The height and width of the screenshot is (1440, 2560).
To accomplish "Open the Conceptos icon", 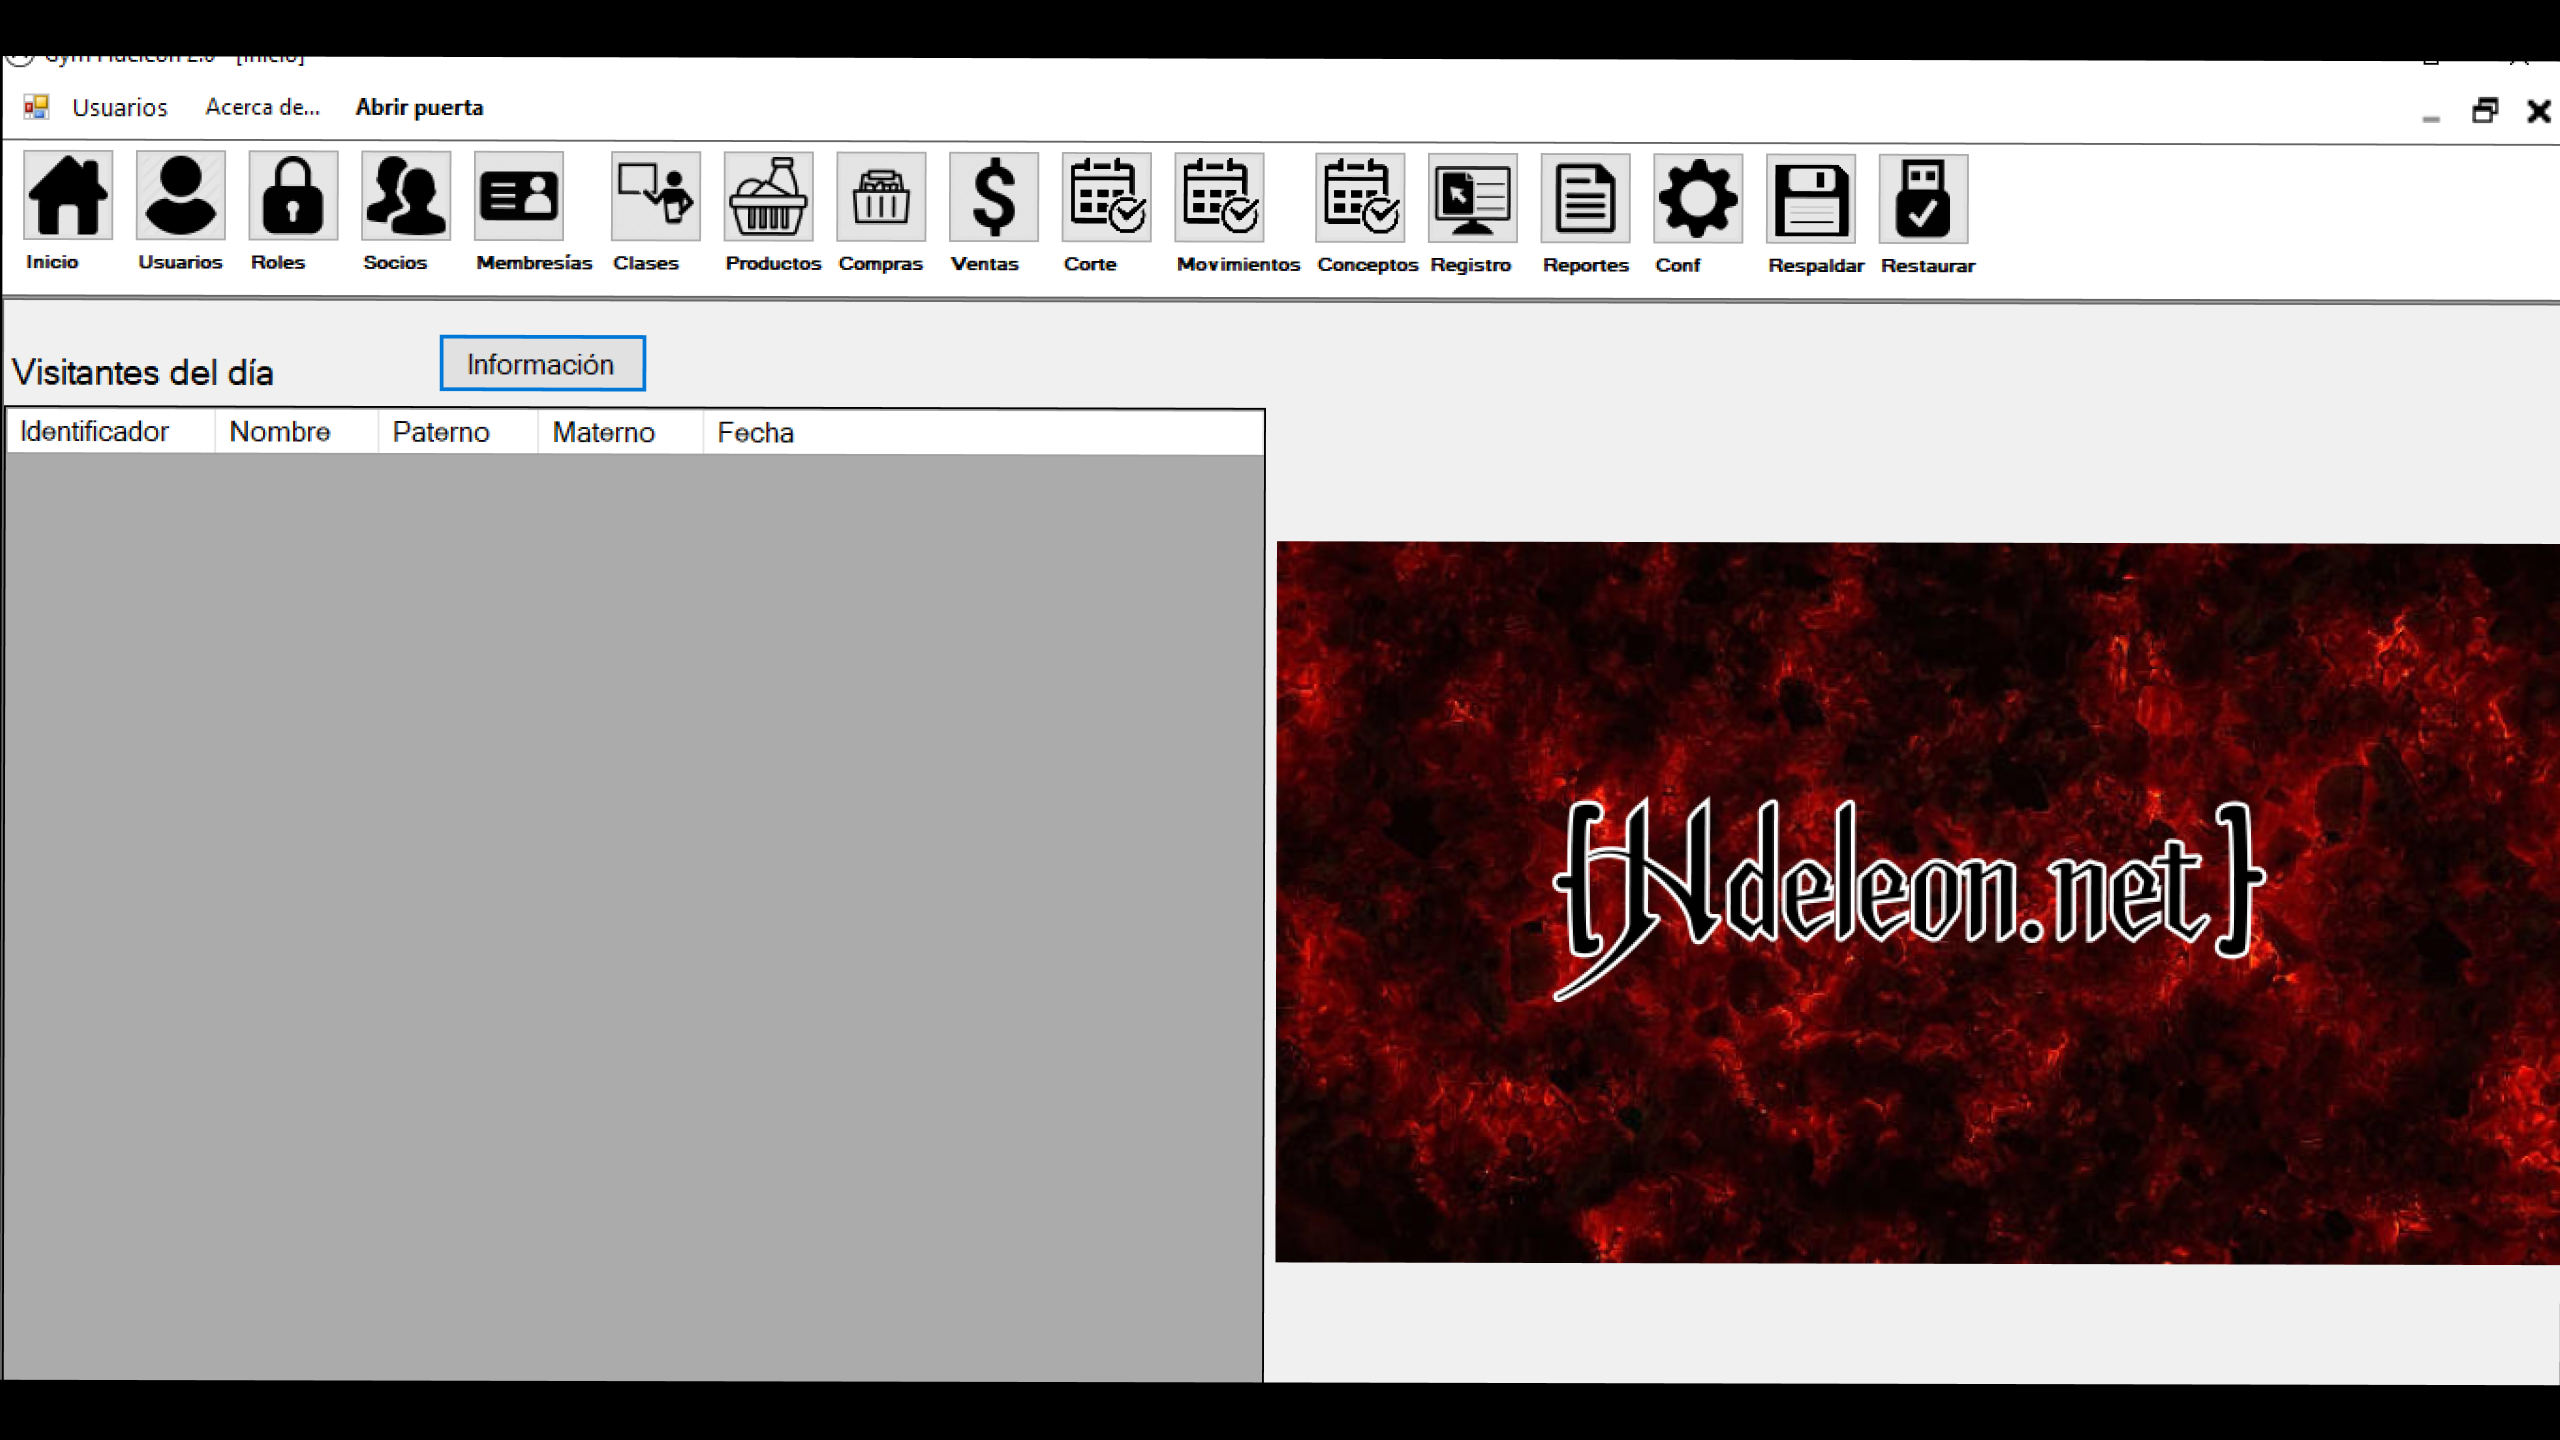I will (x=1360, y=198).
